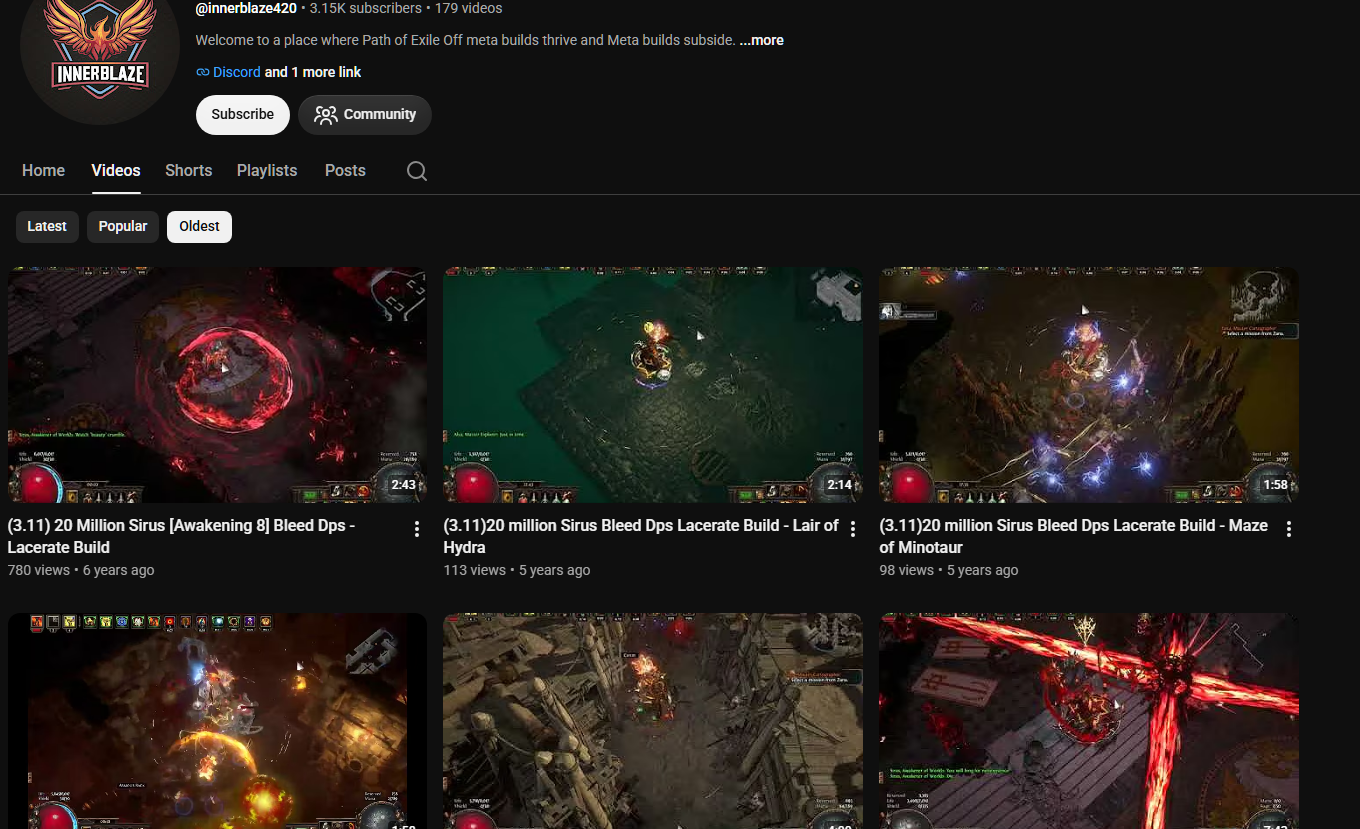Open the second-row right video thumbnail with red beams
This screenshot has width=1360, height=829.
[x=1089, y=721]
